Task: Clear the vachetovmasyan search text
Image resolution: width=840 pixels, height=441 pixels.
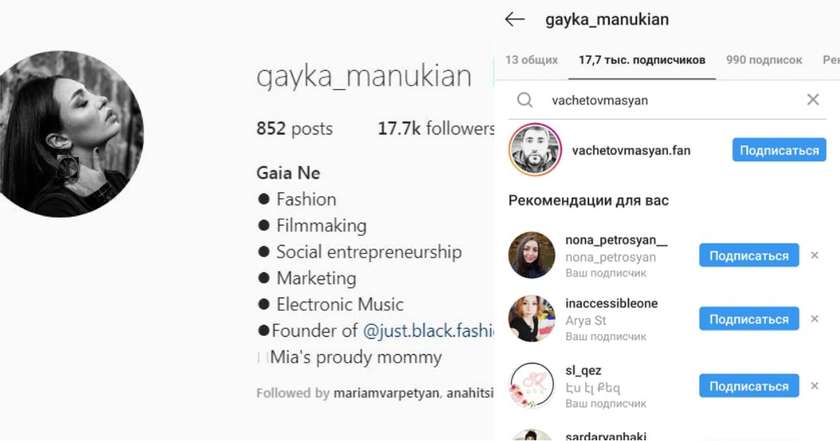Action: click(813, 99)
